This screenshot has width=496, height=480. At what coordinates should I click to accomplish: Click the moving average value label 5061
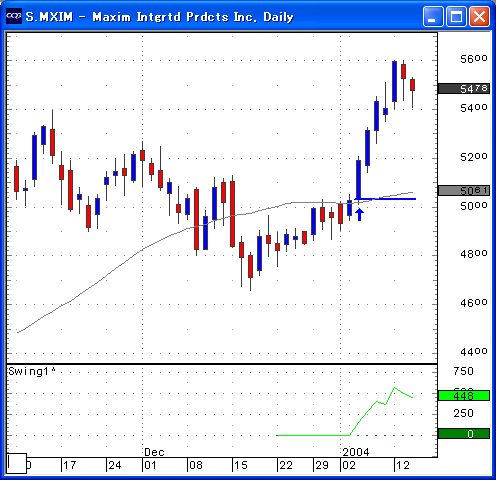point(464,191)
